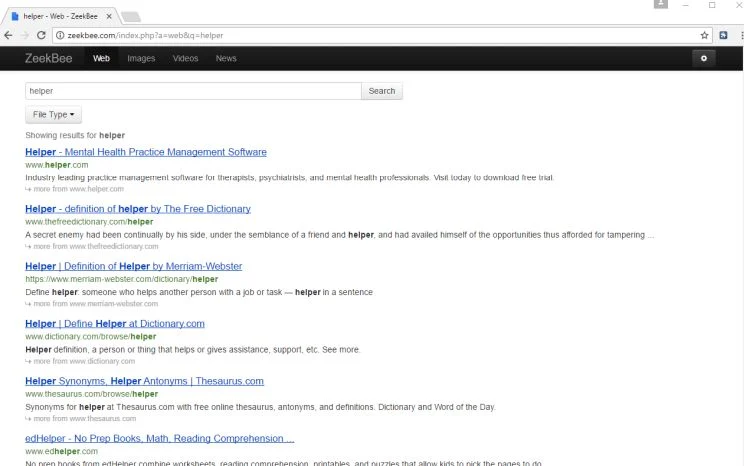Switch to the Images search tab
744x466 pixels.
(141, 58)
